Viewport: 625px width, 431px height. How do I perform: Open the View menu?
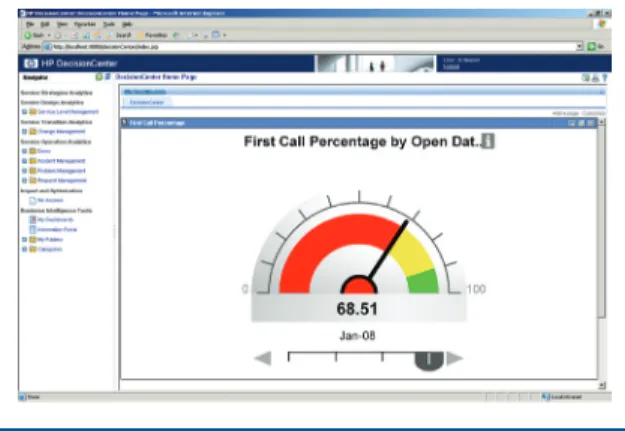62,24
